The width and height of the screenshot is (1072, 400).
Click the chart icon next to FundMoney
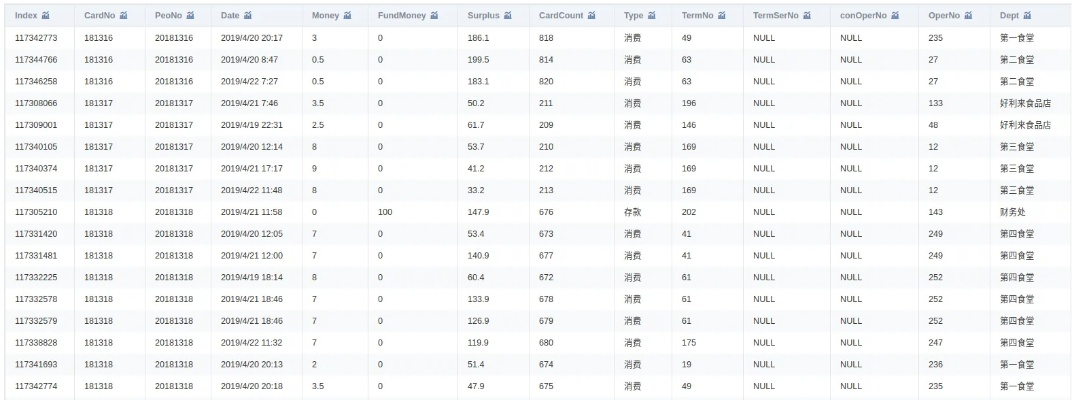pos(433,16)
